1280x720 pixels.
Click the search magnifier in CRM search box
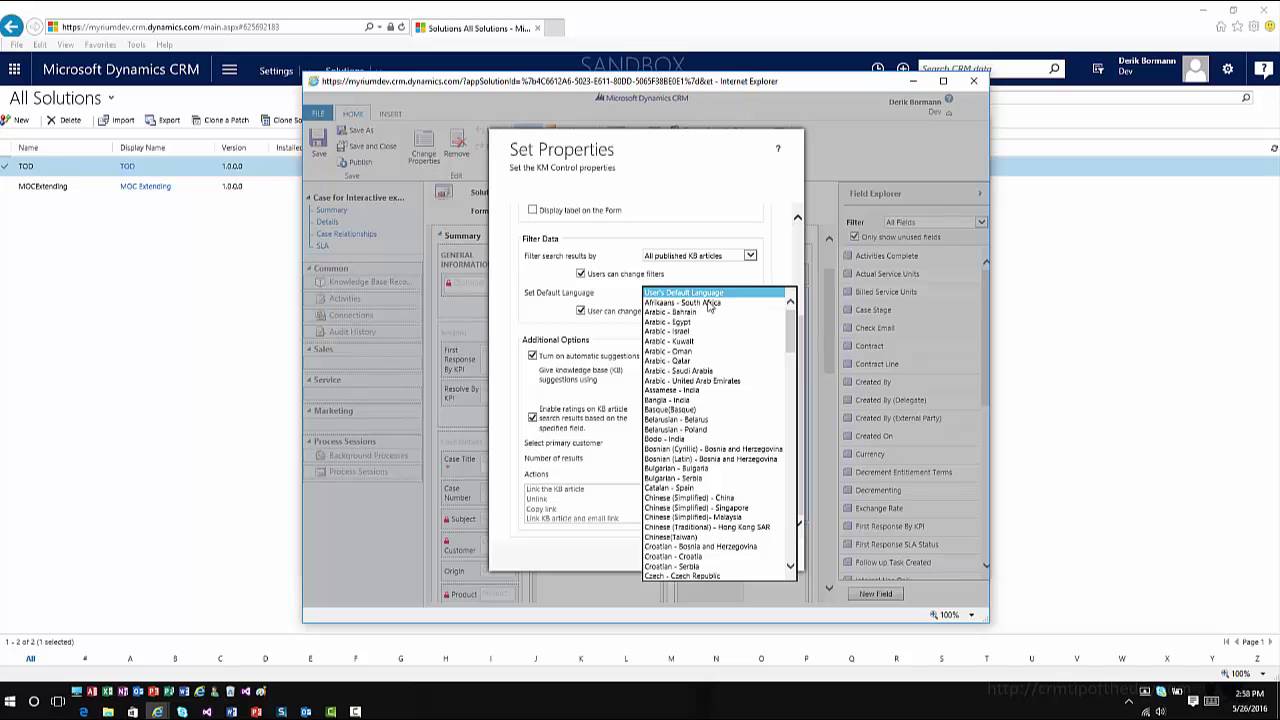pyautogui.click(x=1054, y=69)
